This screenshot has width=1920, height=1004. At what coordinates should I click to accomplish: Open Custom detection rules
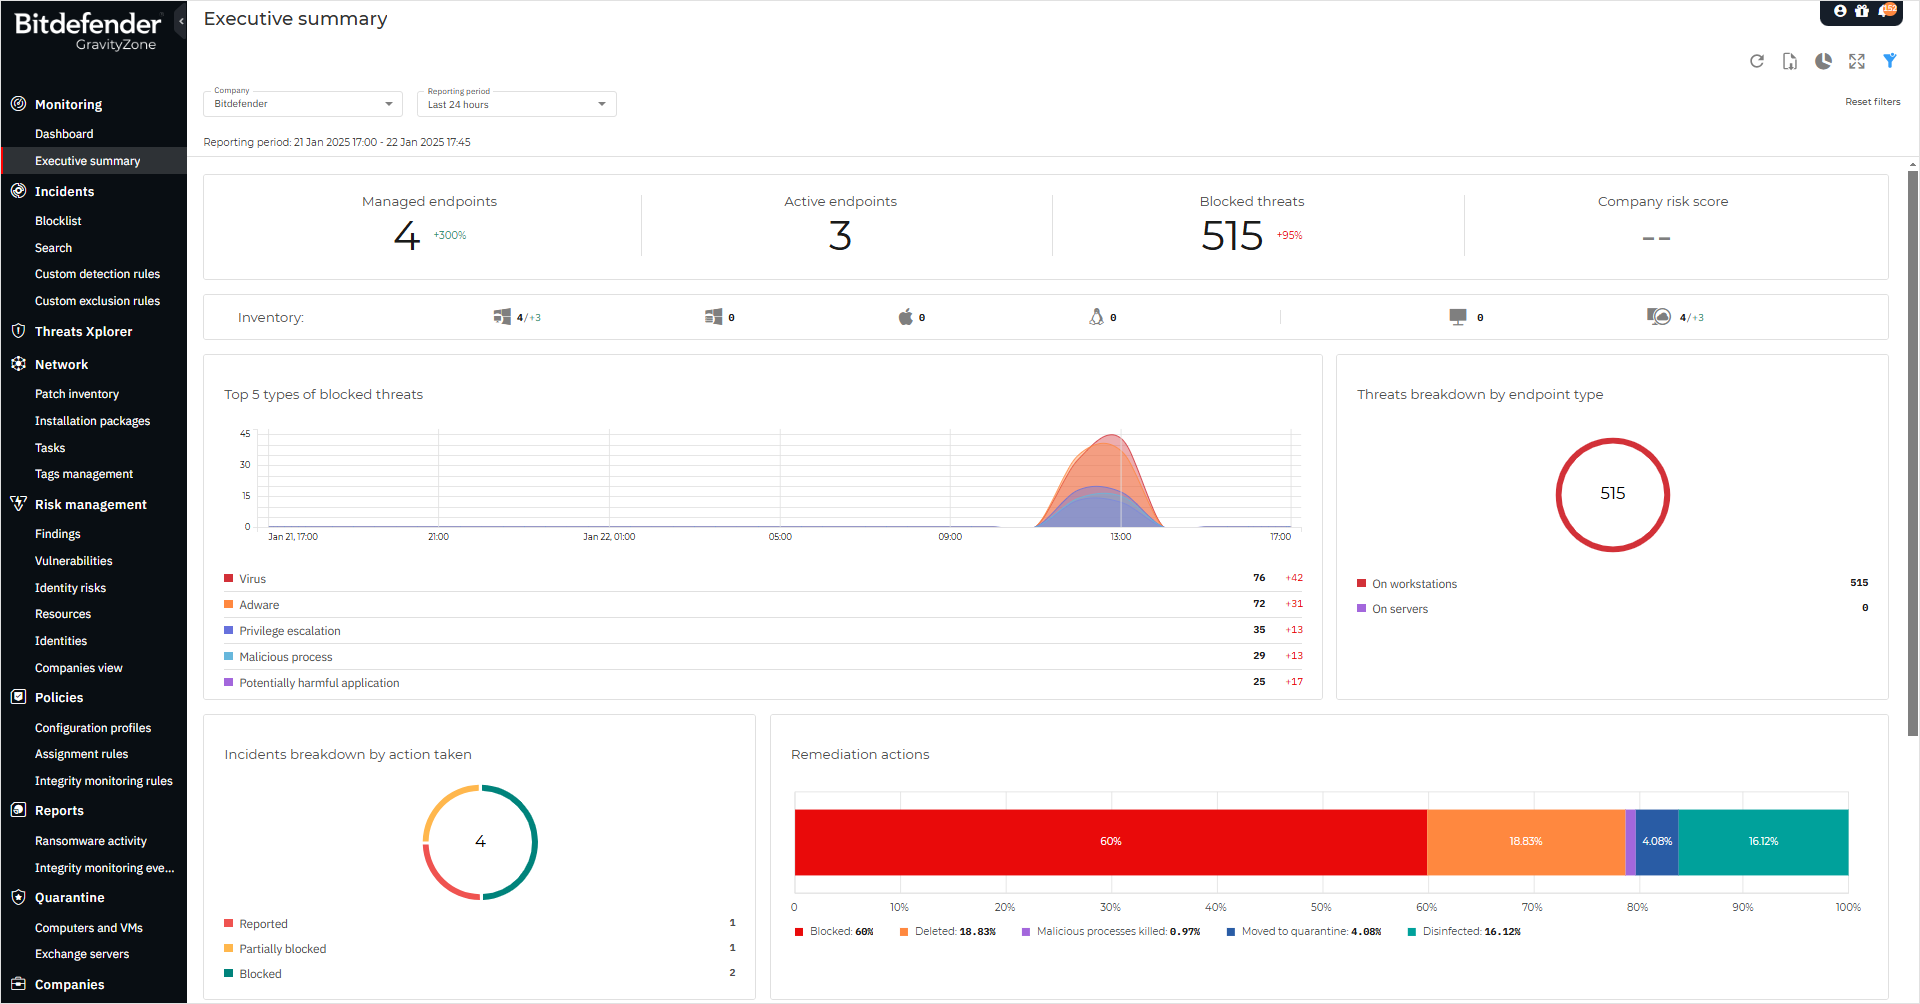[97, 273]
